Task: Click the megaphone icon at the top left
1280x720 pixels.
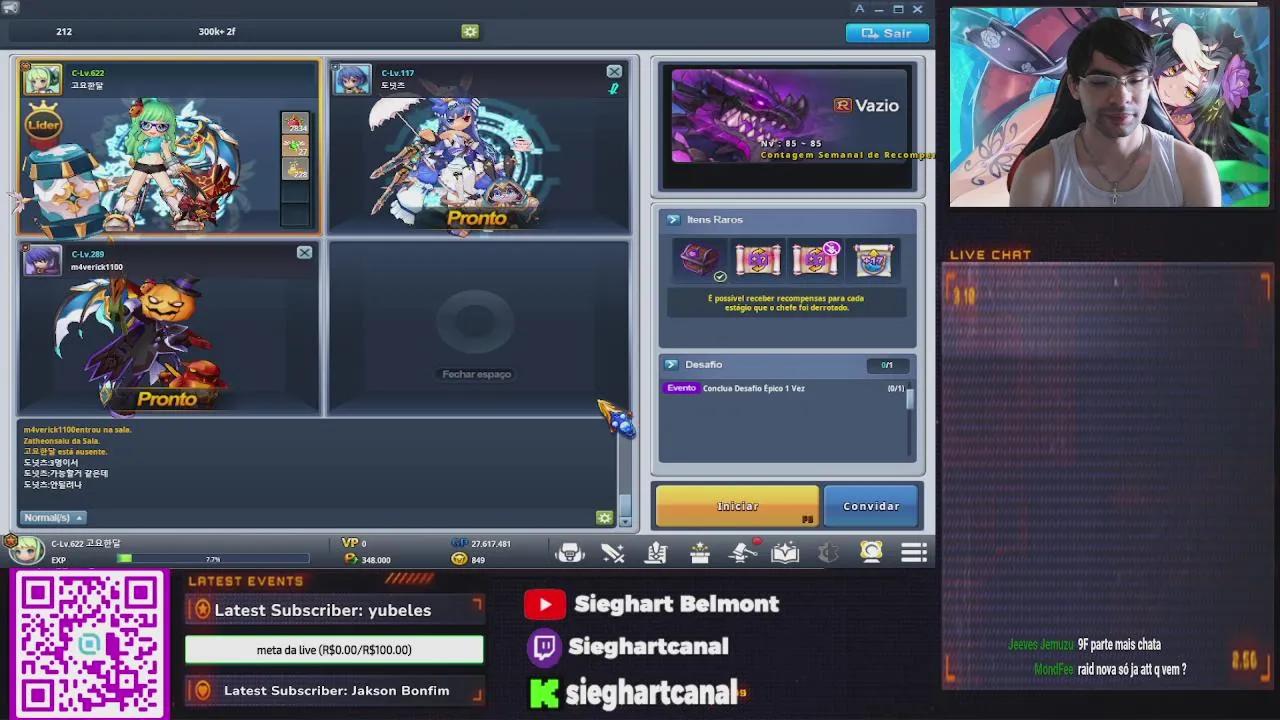Action: click(x=10, y=8)
